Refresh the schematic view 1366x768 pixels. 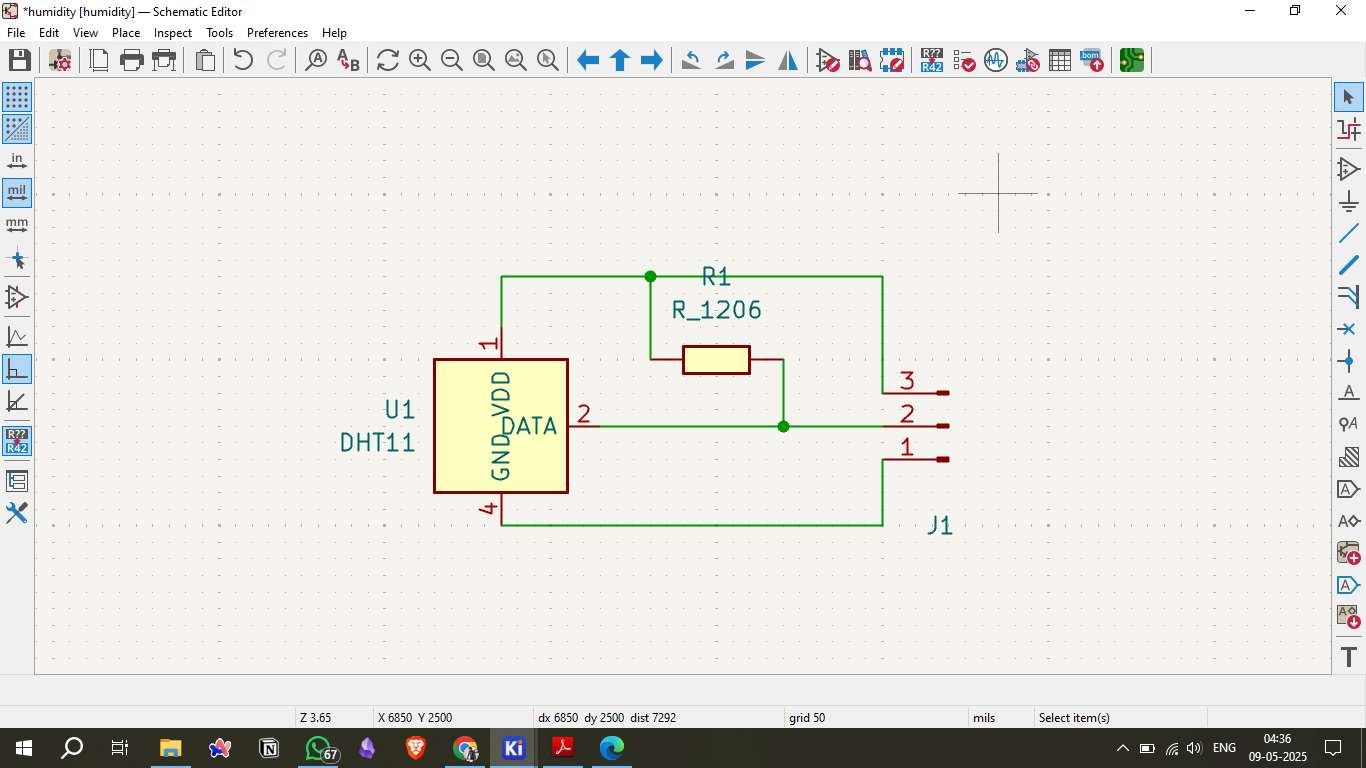click(x=388, y=60)
